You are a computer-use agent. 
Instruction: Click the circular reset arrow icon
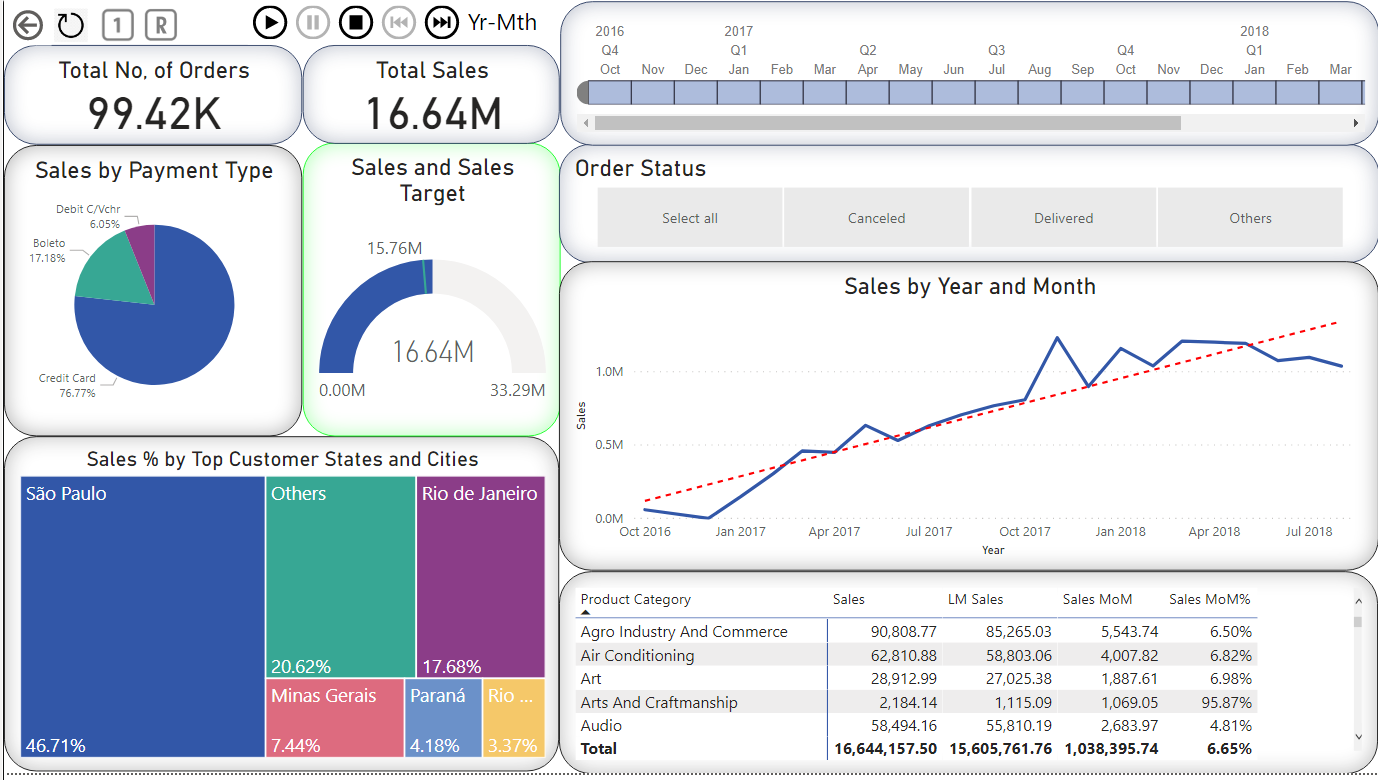point(70,25)
